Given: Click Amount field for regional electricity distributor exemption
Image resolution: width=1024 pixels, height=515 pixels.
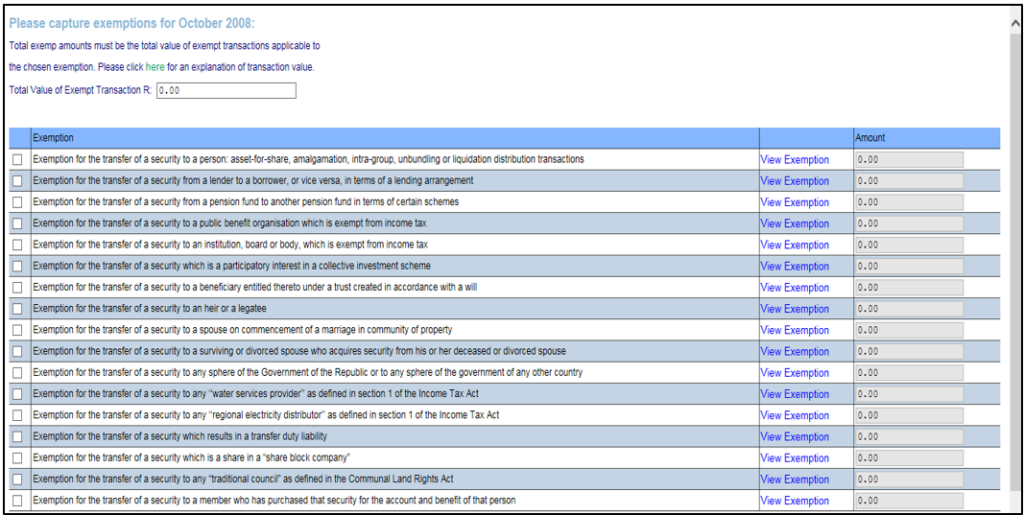Looking at the screenshot, I should (x=908, y=415).
